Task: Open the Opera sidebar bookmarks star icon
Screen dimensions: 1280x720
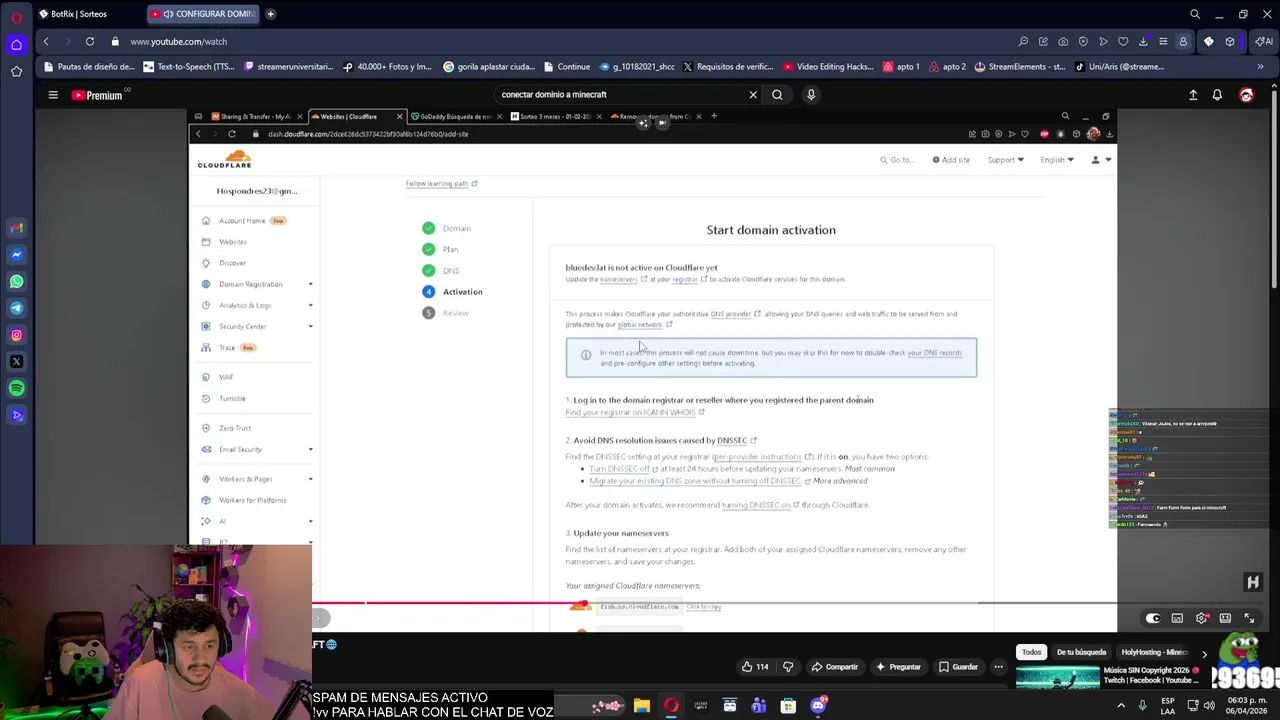Action: click(16, 72)
